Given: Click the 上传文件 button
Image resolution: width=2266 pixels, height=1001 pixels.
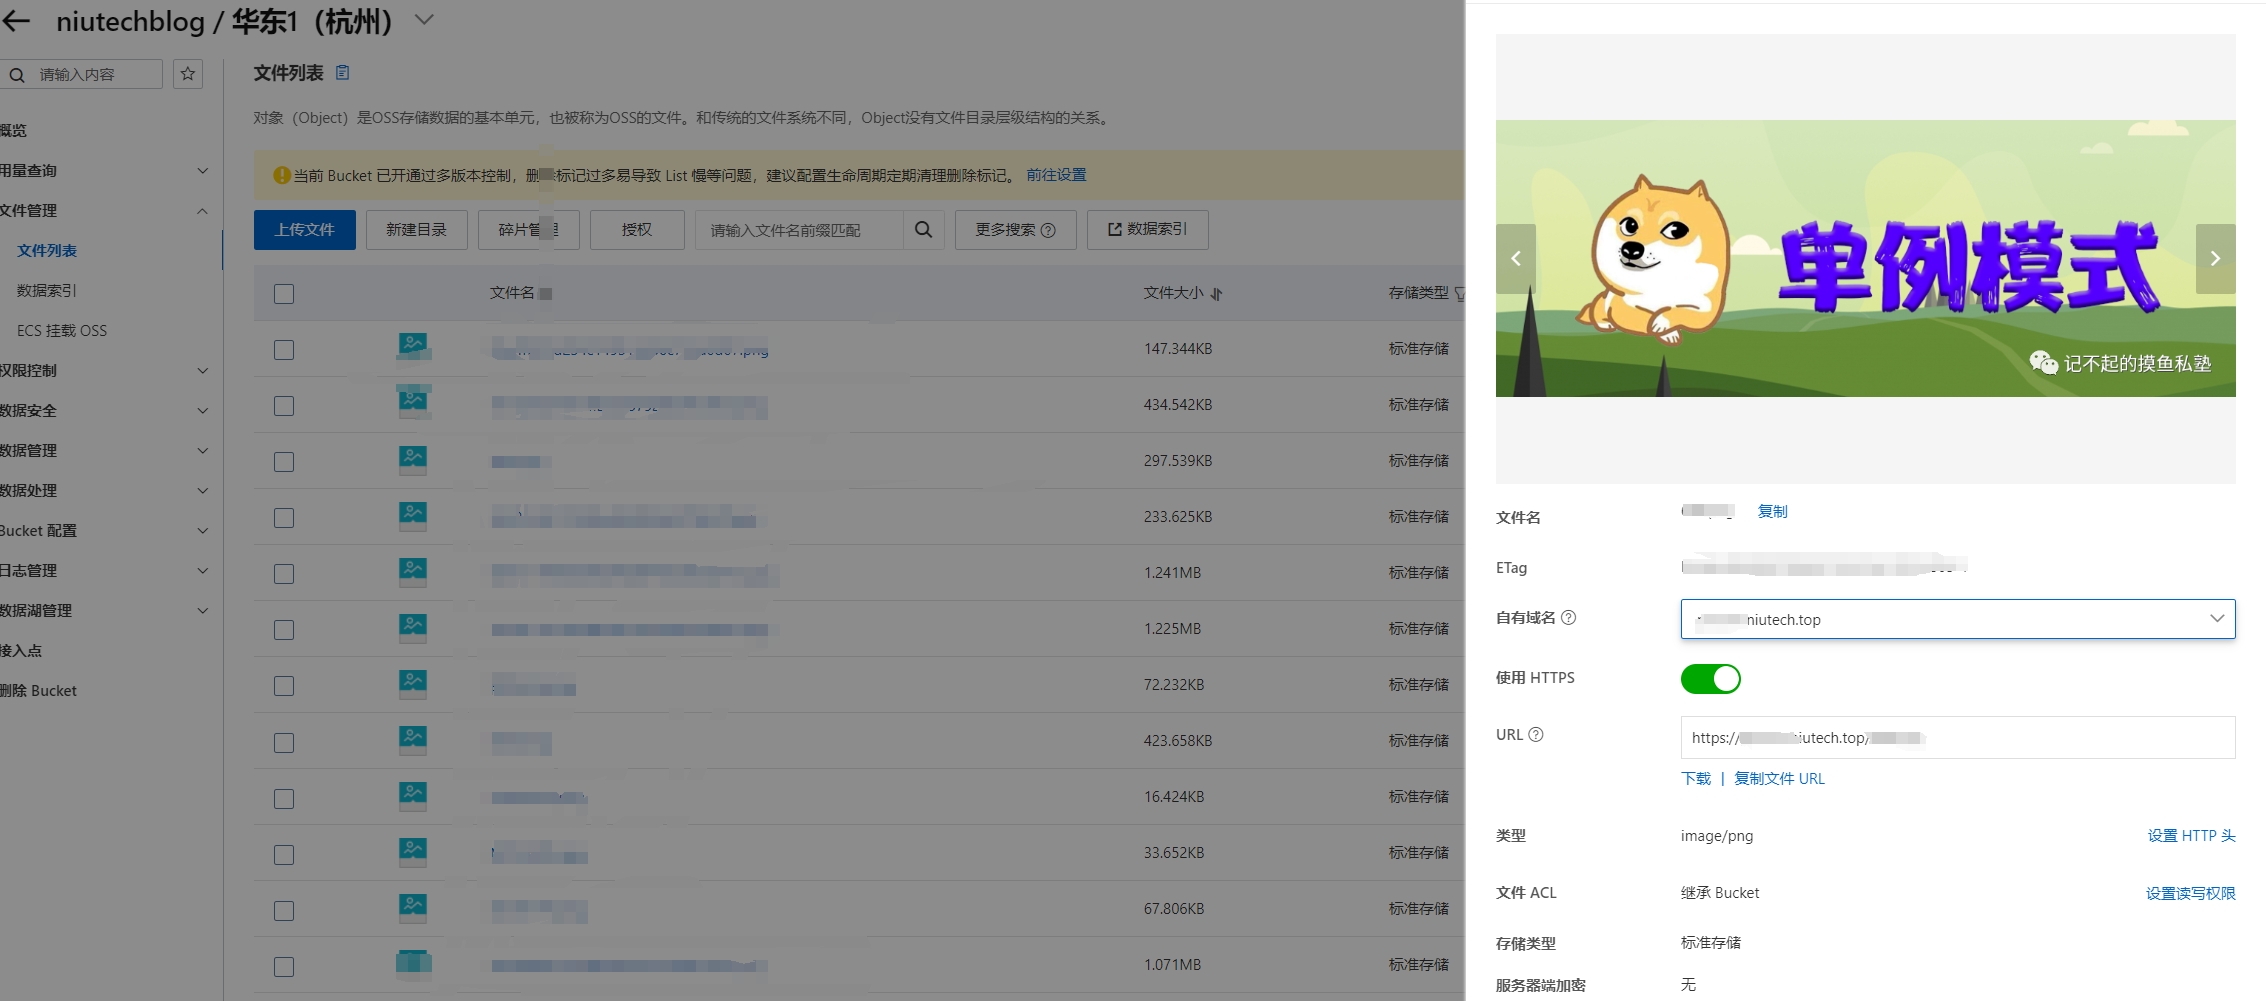Looking at the screenshot, I should (x=305, y=230).
